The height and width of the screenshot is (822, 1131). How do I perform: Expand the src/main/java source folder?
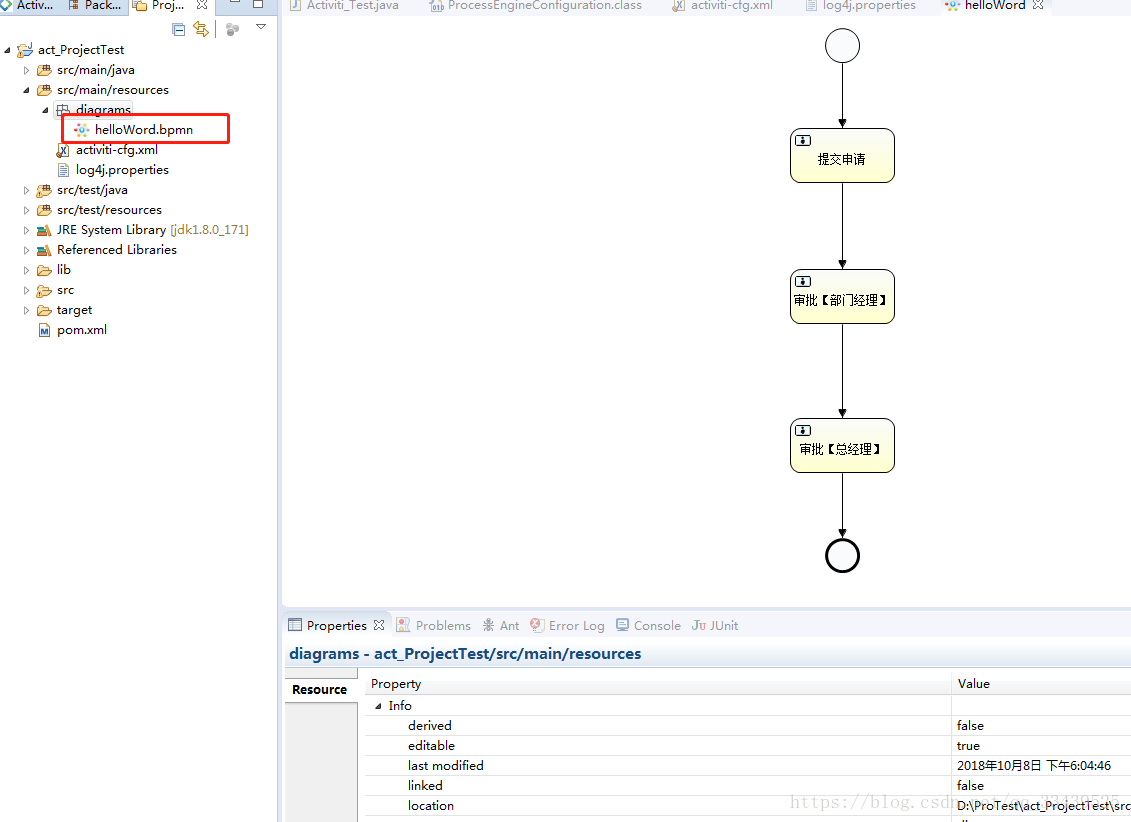27,71
